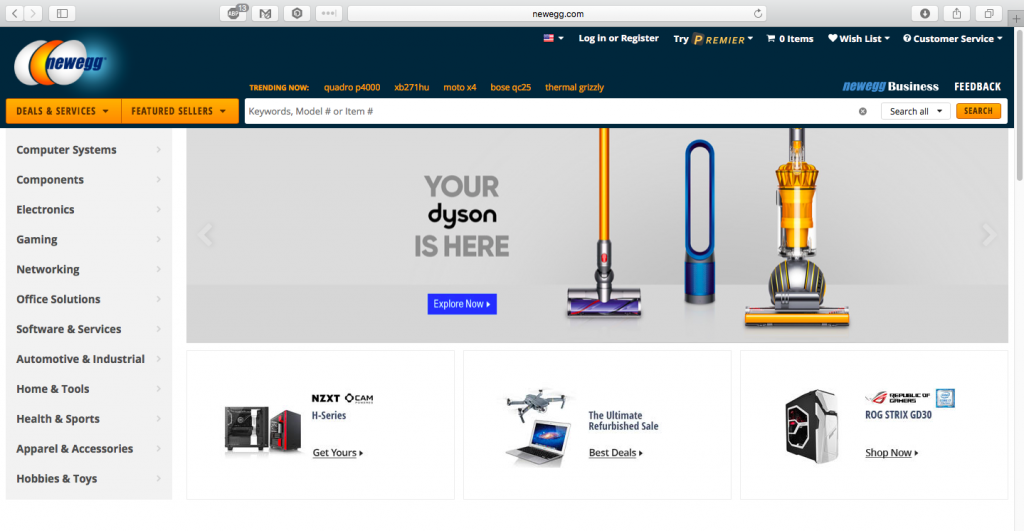Expand Deals & Services menu
This screenshot has height=531, width=1024.
coord(63,111)
